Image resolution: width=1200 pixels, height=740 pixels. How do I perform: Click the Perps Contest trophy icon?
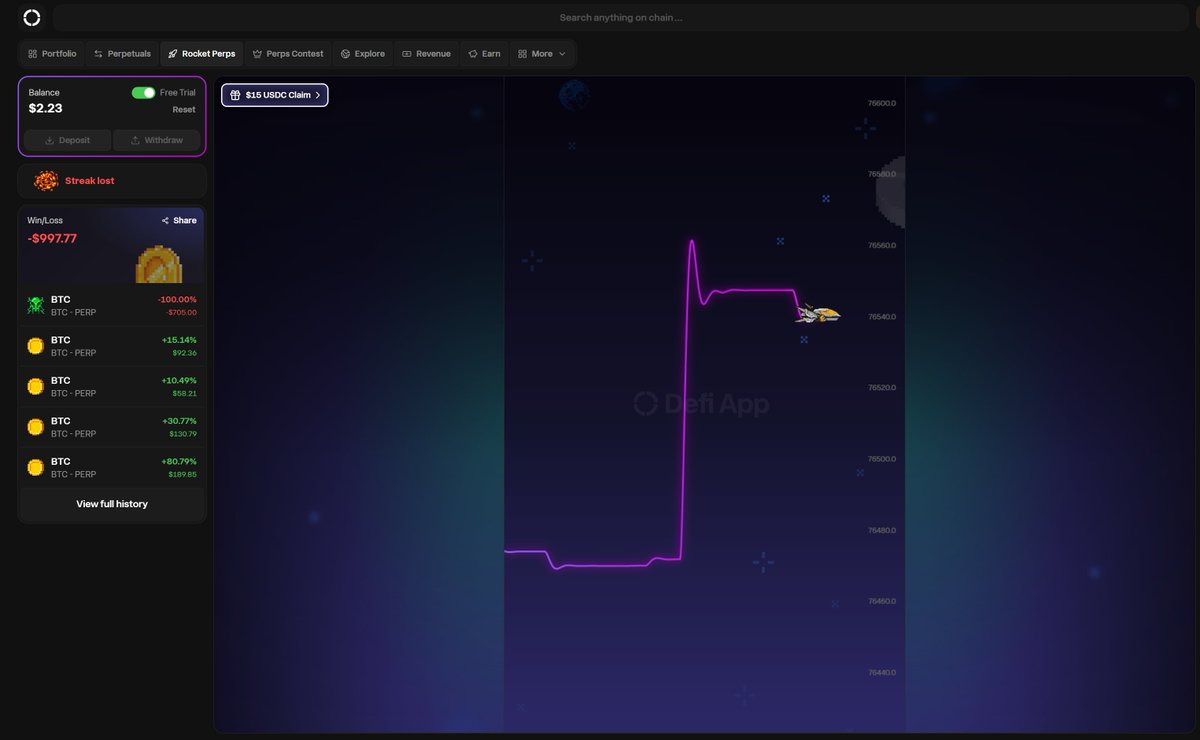[257, 54]
